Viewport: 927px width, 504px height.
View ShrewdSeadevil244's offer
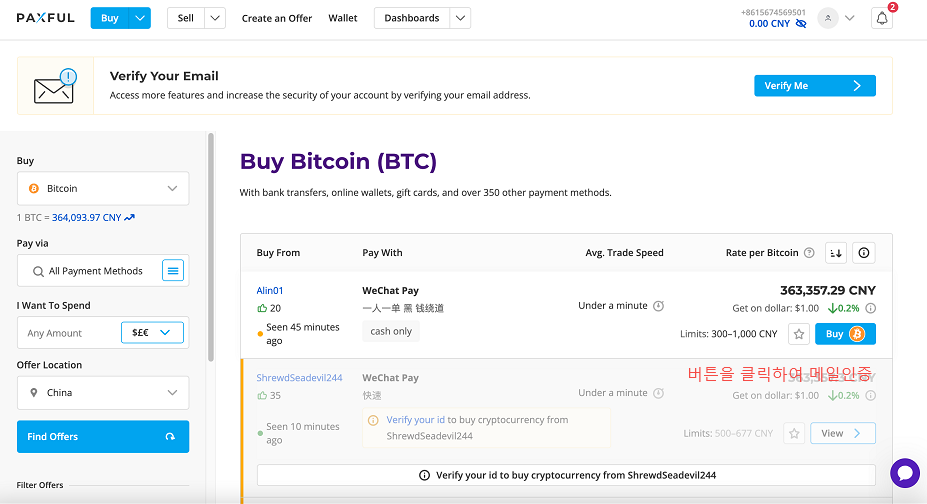click(x=842, y=433)
